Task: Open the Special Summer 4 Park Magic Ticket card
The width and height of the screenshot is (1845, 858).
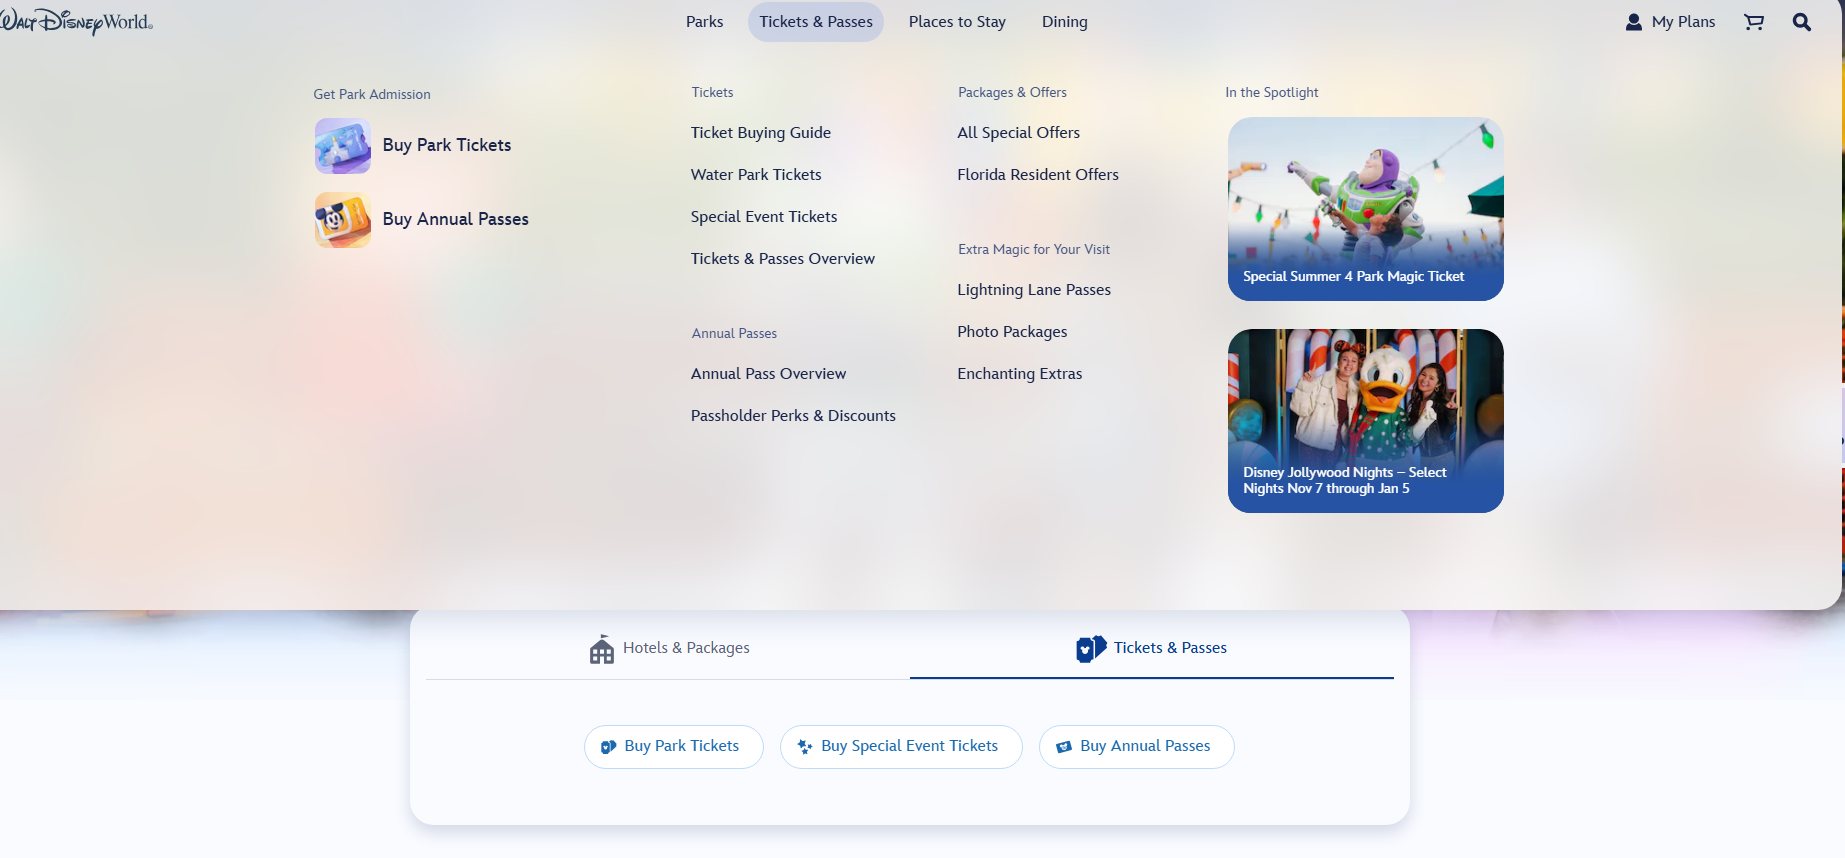Action: pyautogui.click(x=1366, y=209)
